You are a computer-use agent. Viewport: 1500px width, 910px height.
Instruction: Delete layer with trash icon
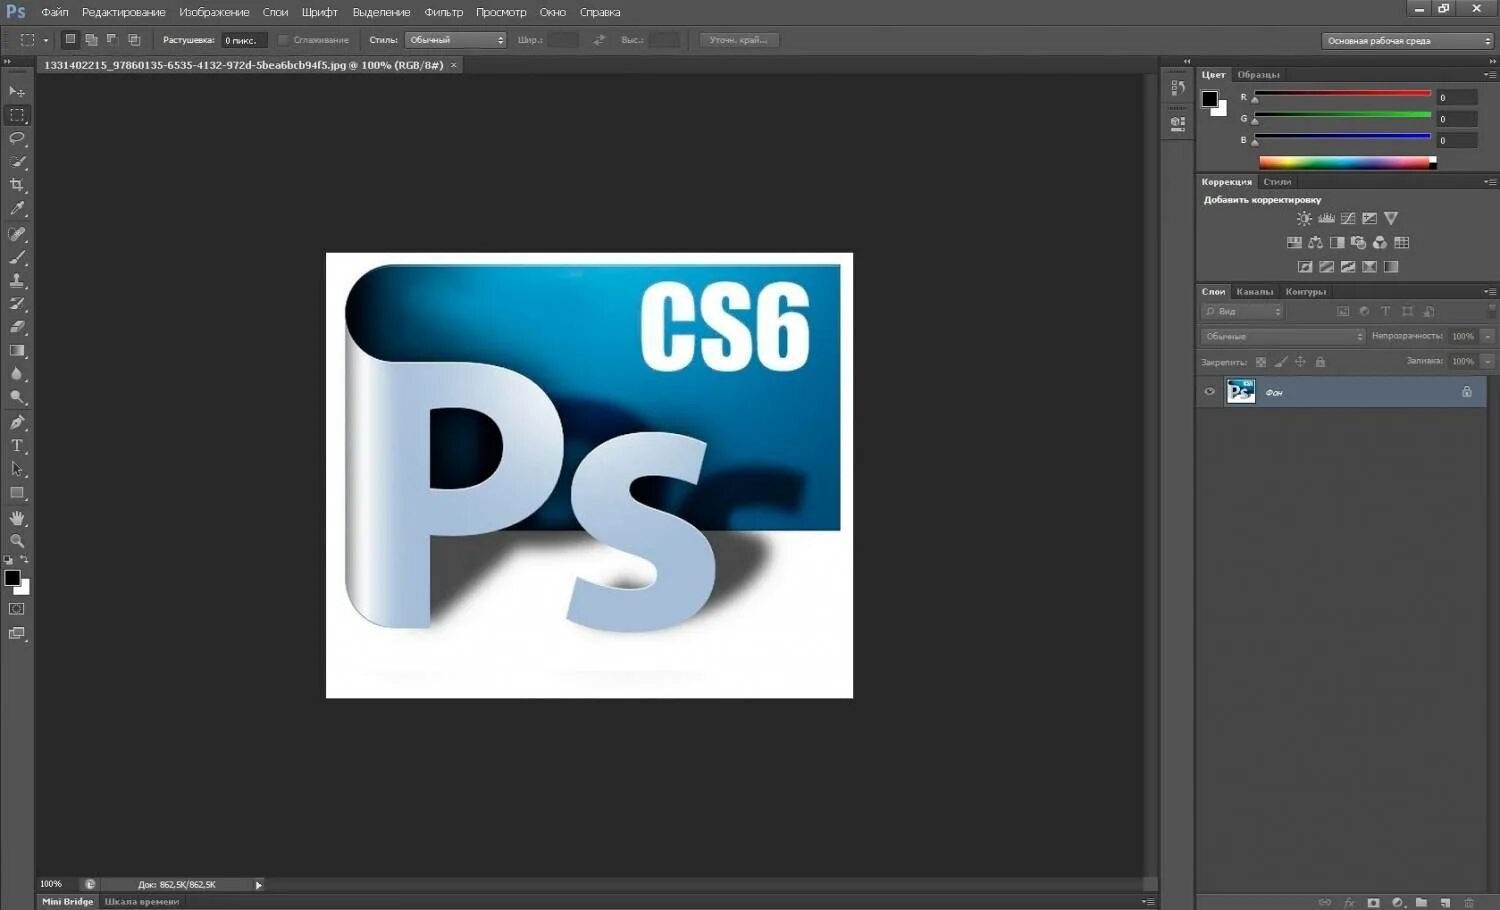[x=1469, y=902]
